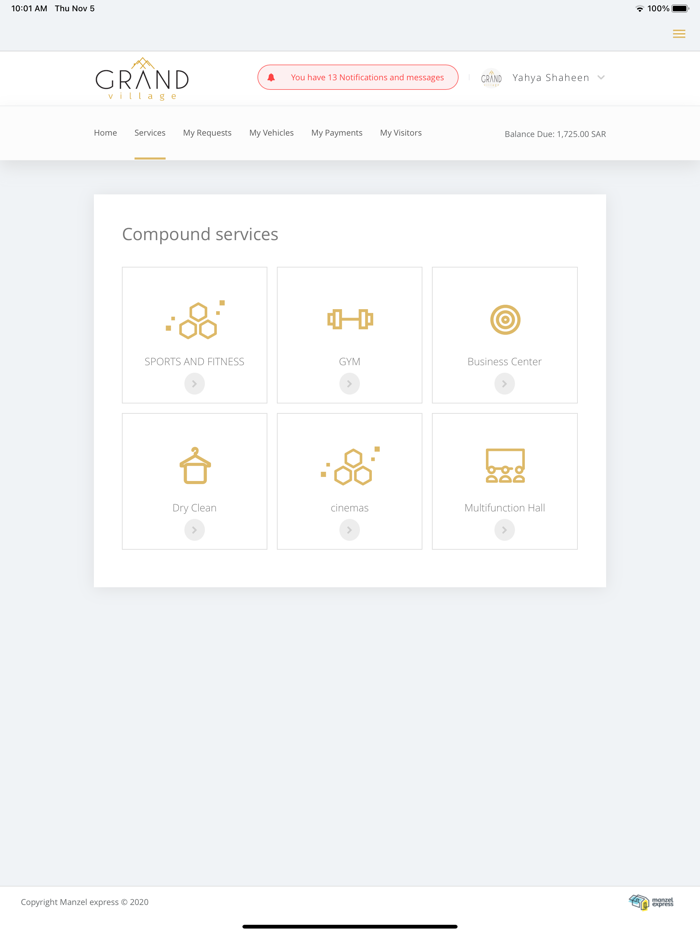Tap the 10:01 AM clock in status bar
The height and width of the screenshot is (934, 700).
coord(29,8)
